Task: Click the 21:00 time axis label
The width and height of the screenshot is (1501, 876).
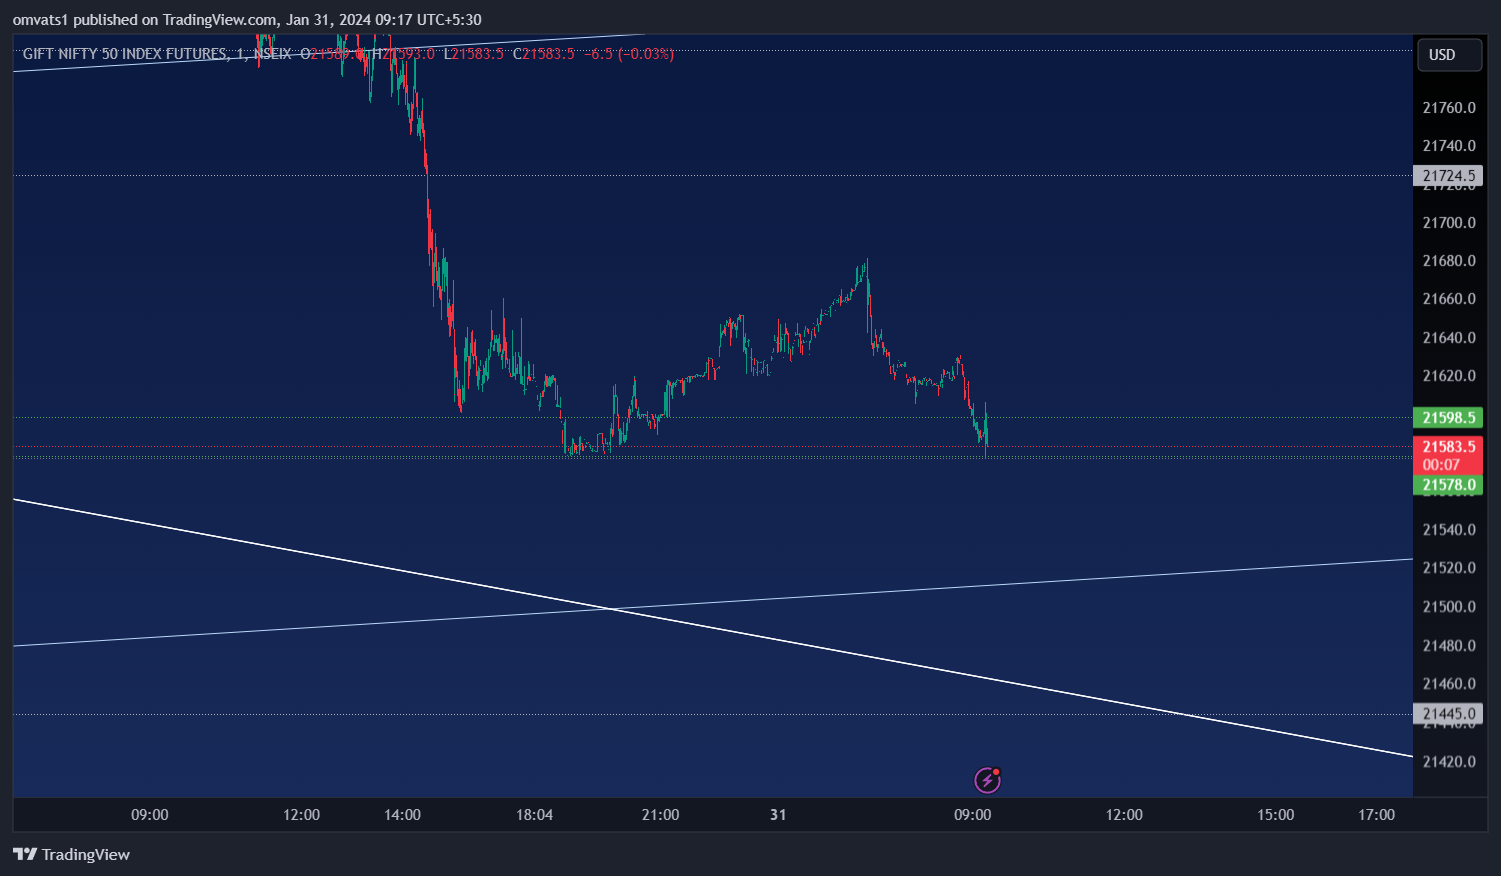Action: 660,815
